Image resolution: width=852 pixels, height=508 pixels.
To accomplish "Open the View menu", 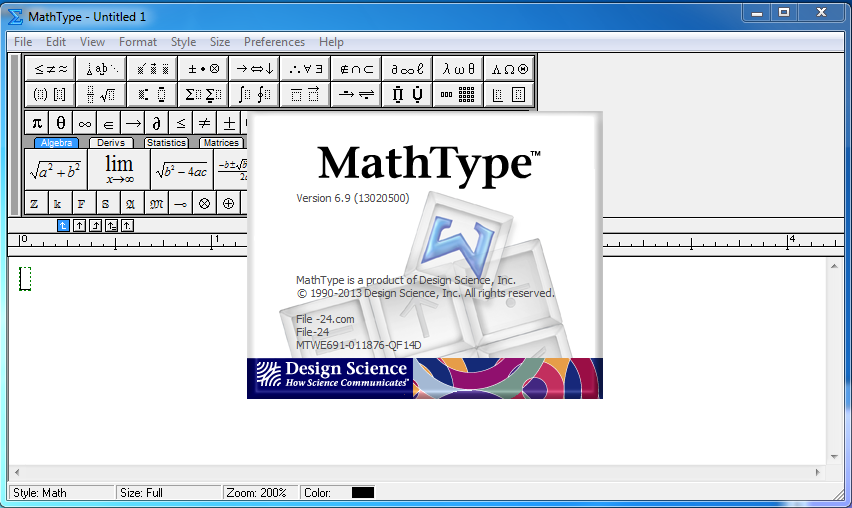I will pyautogui.click(x=92, y=42).
